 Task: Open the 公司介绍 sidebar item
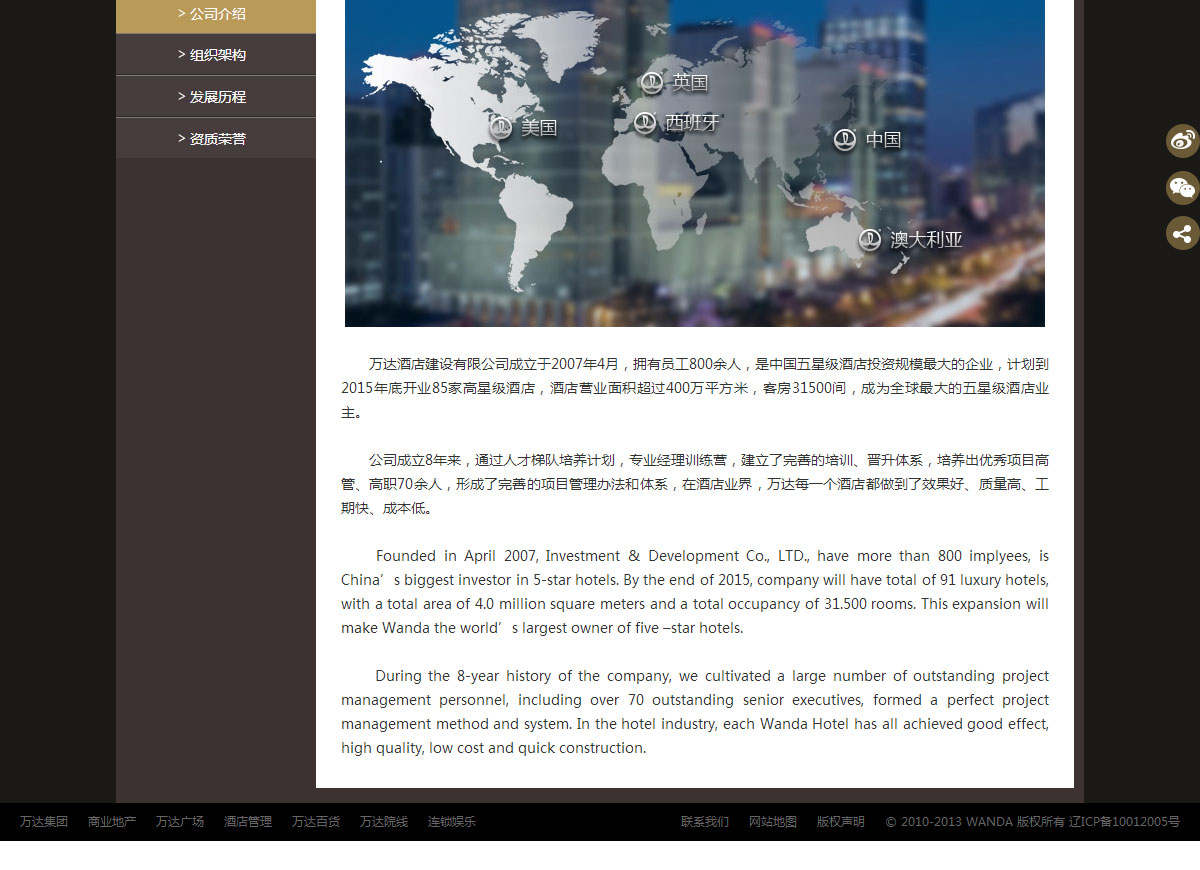[217, 14]
